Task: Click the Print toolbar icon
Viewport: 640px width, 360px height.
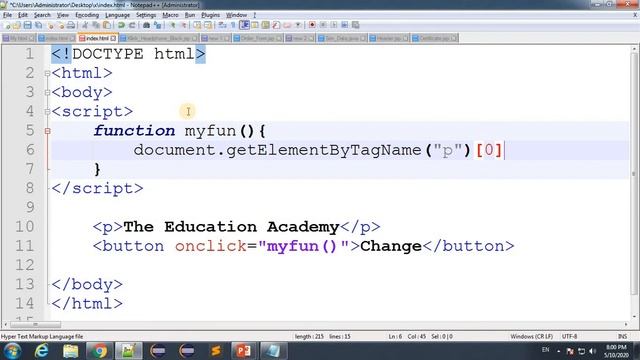Action: [x=71, y=25]
